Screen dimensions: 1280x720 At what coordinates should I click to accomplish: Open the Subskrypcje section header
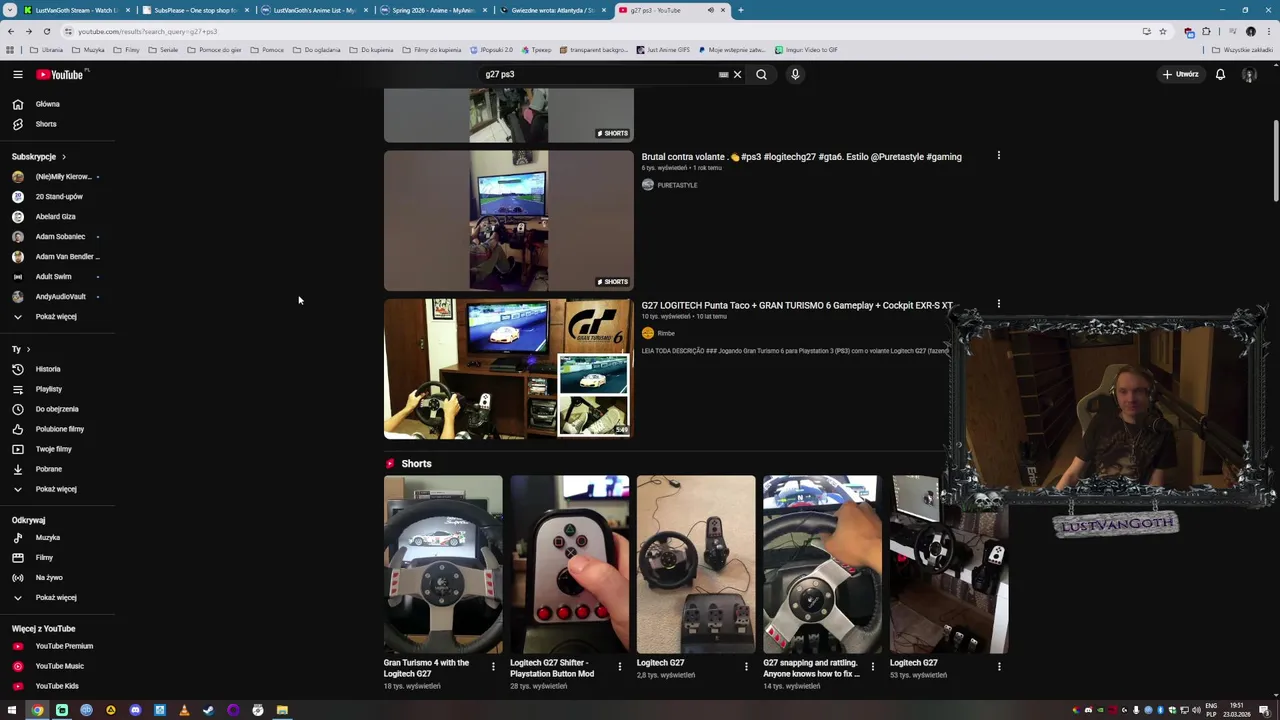(39, 157)
